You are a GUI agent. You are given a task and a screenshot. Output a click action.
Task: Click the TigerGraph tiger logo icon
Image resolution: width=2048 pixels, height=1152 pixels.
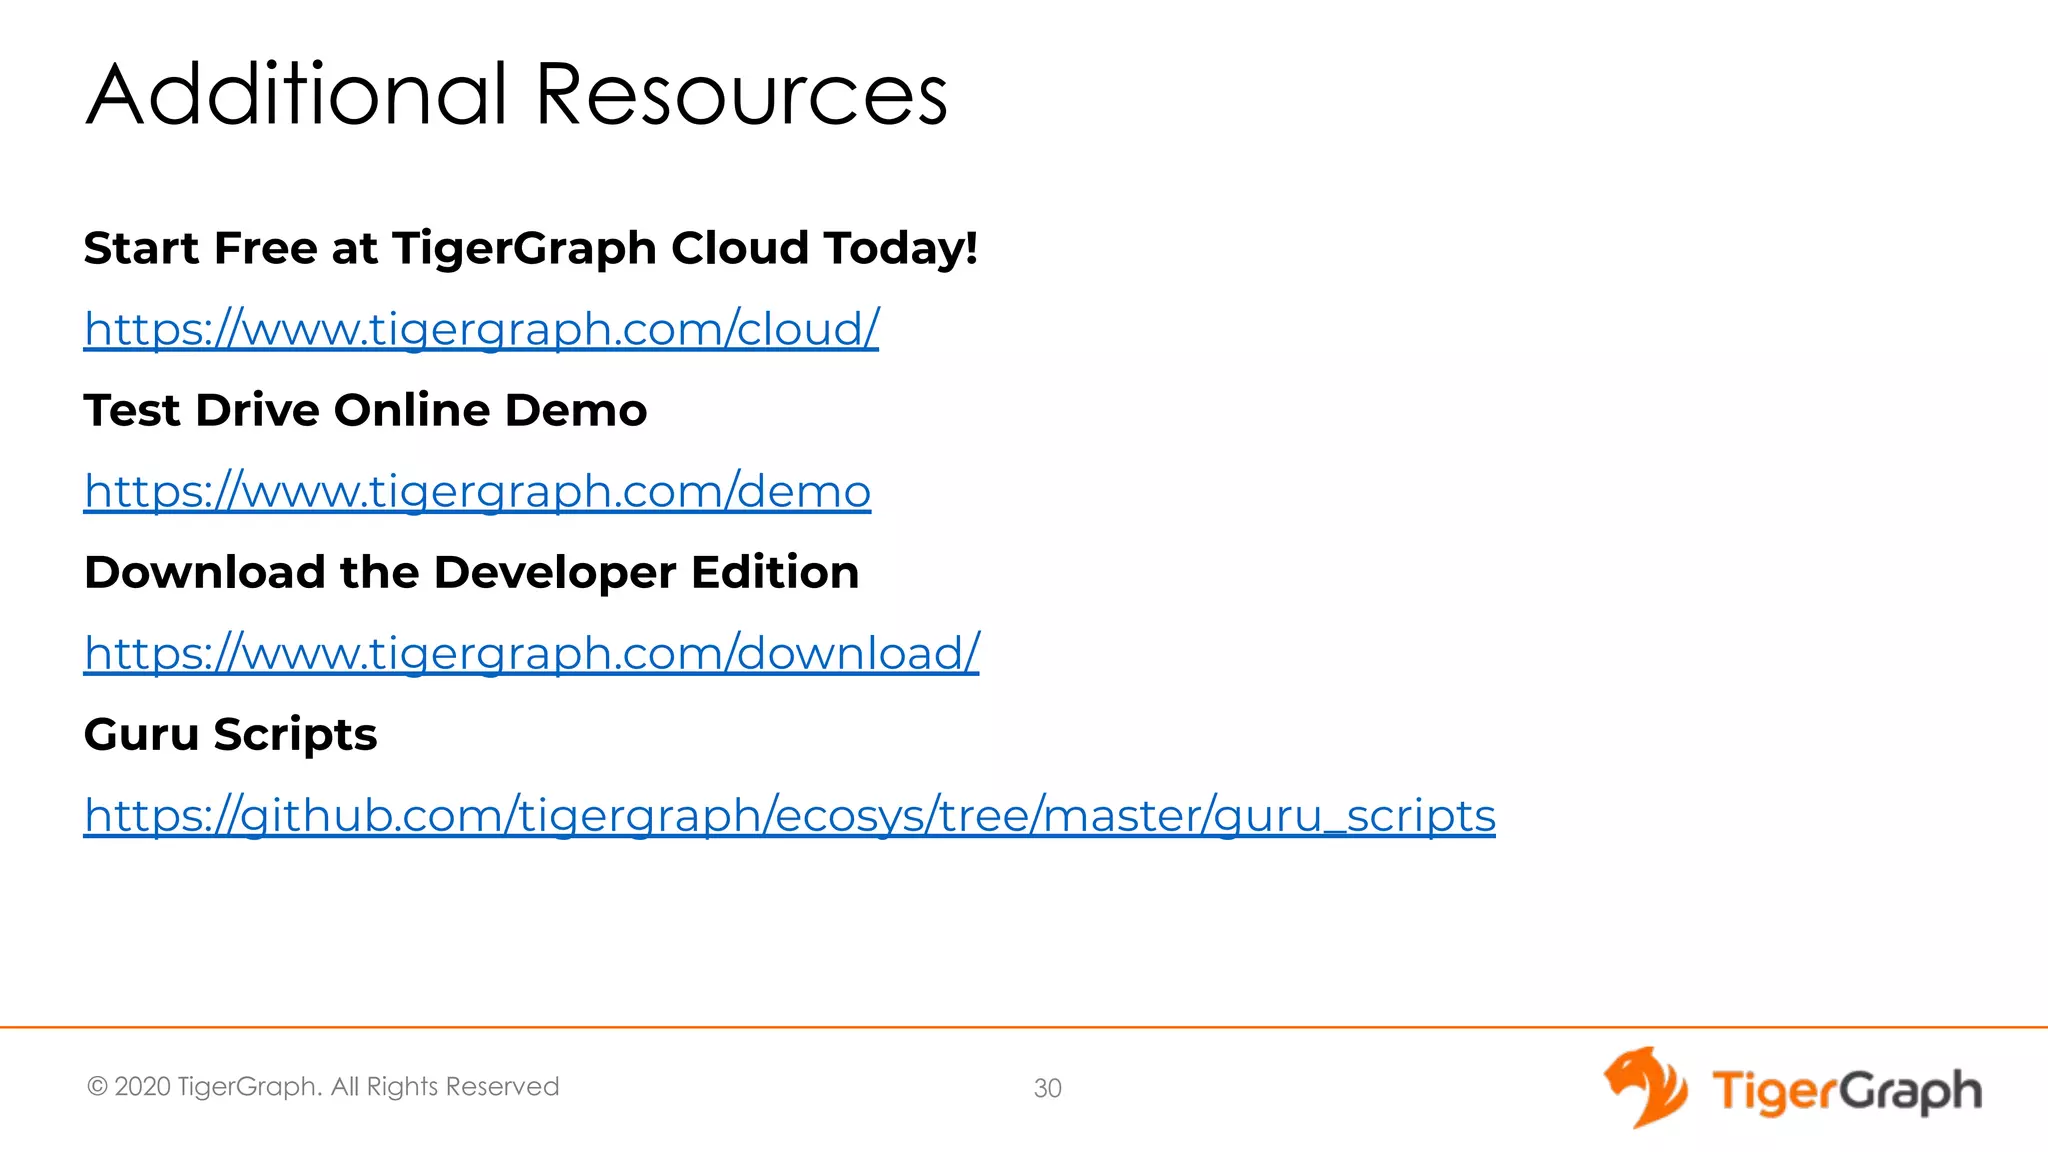(x=1646, y=1087)
